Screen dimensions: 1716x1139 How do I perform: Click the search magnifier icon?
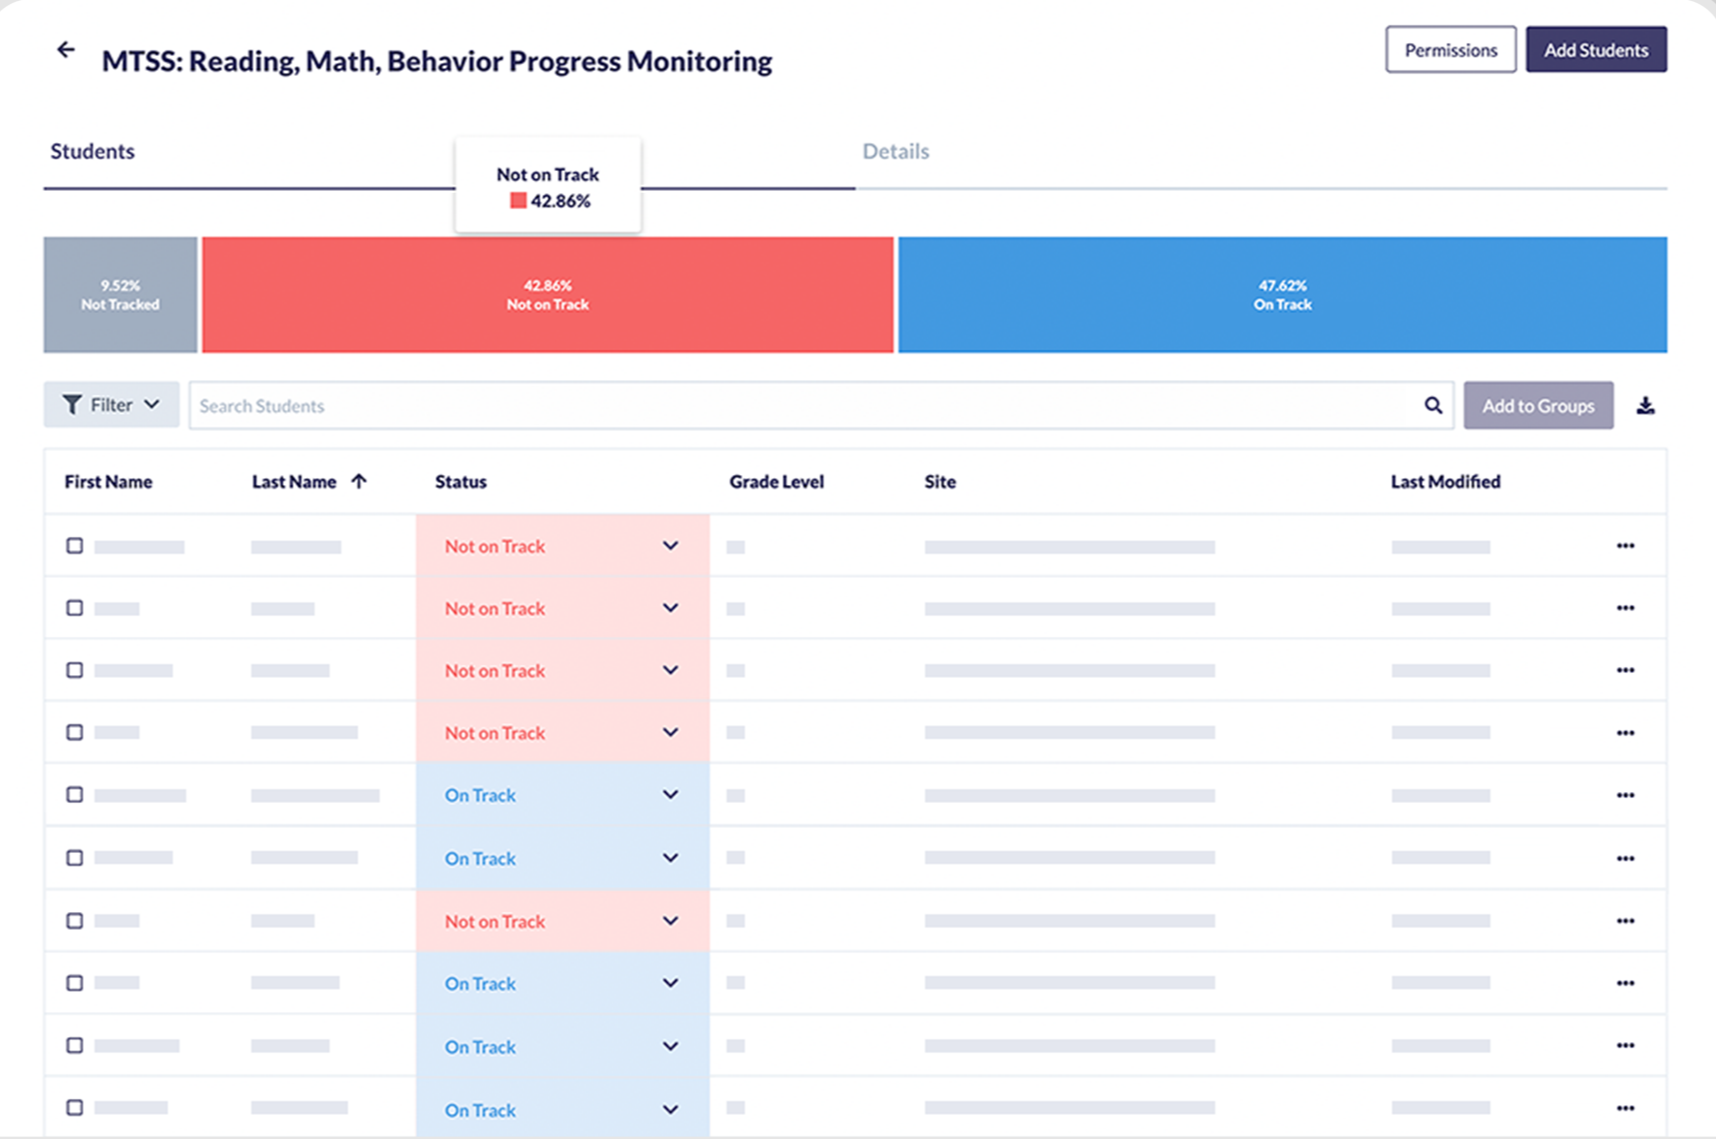pos(1433,405)
